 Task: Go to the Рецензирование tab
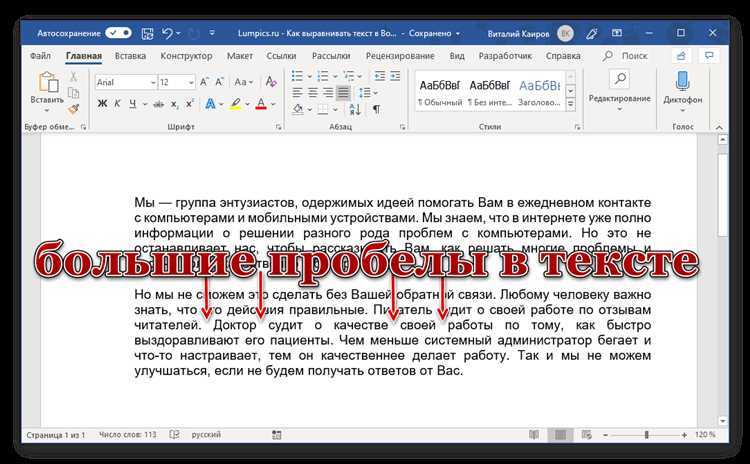tap(400, 56)
